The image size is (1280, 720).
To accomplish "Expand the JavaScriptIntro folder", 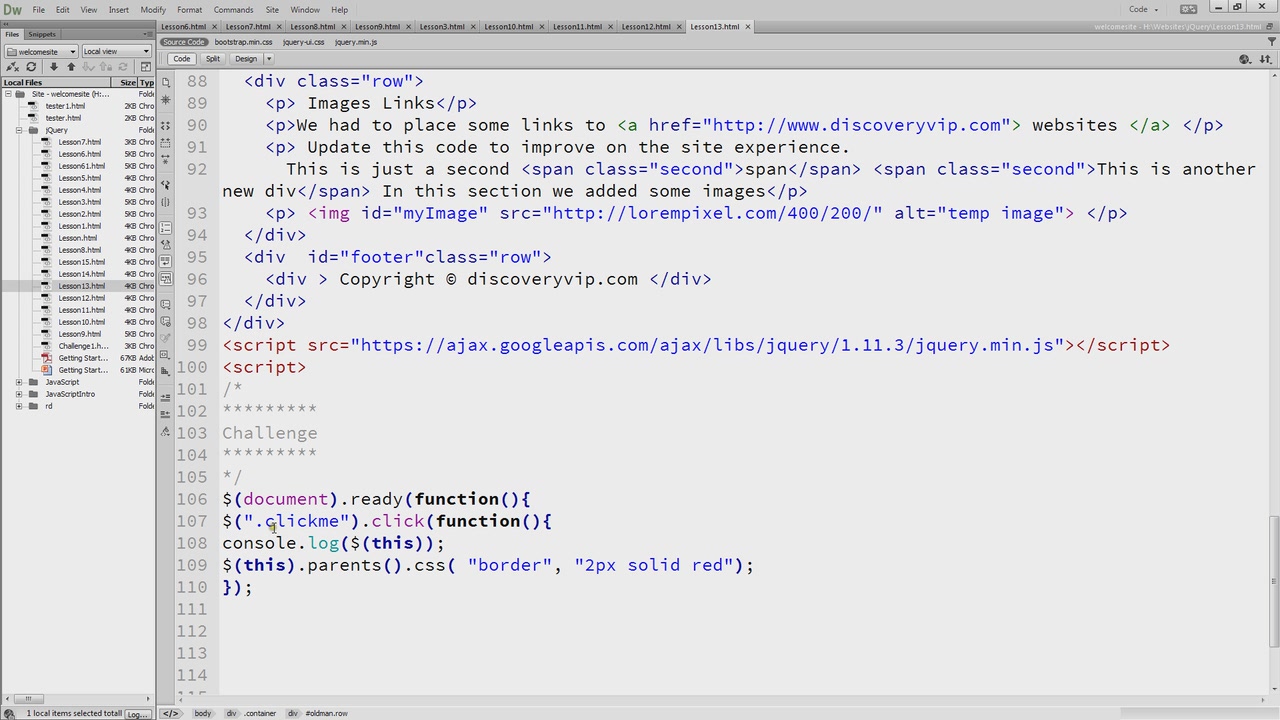I will (19, 394).
